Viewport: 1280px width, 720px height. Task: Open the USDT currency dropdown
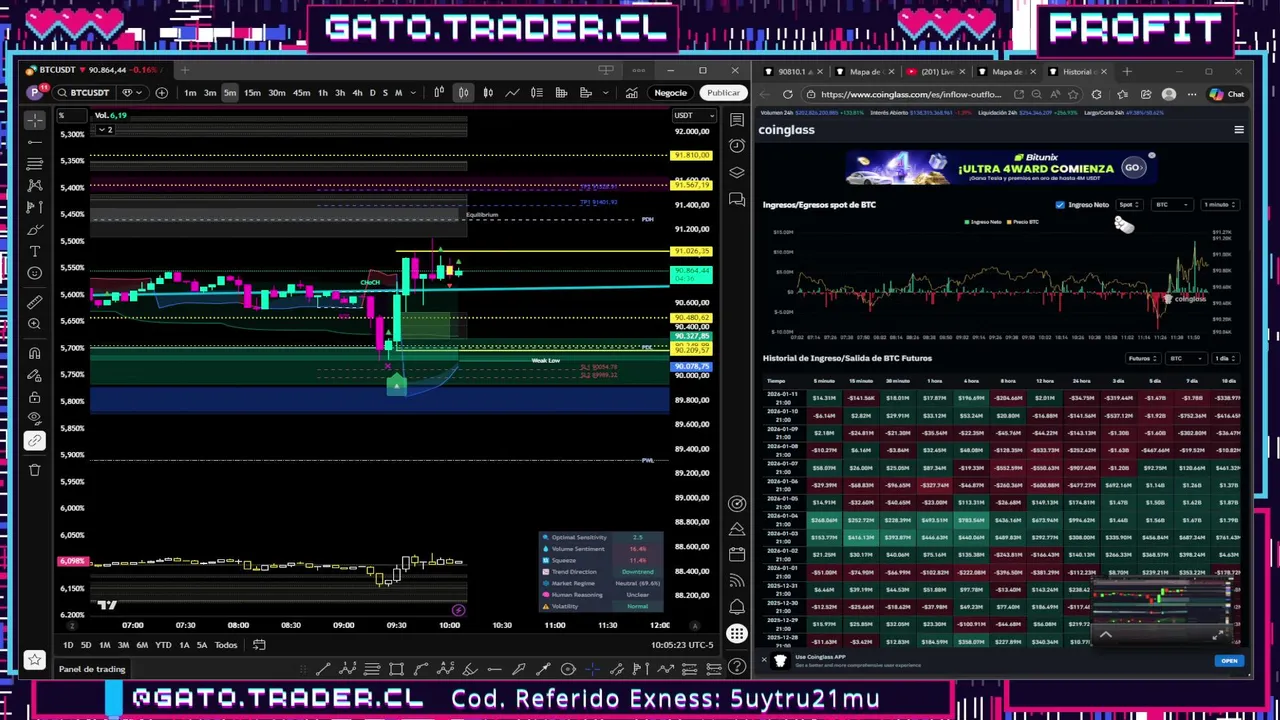click(693, 115)
